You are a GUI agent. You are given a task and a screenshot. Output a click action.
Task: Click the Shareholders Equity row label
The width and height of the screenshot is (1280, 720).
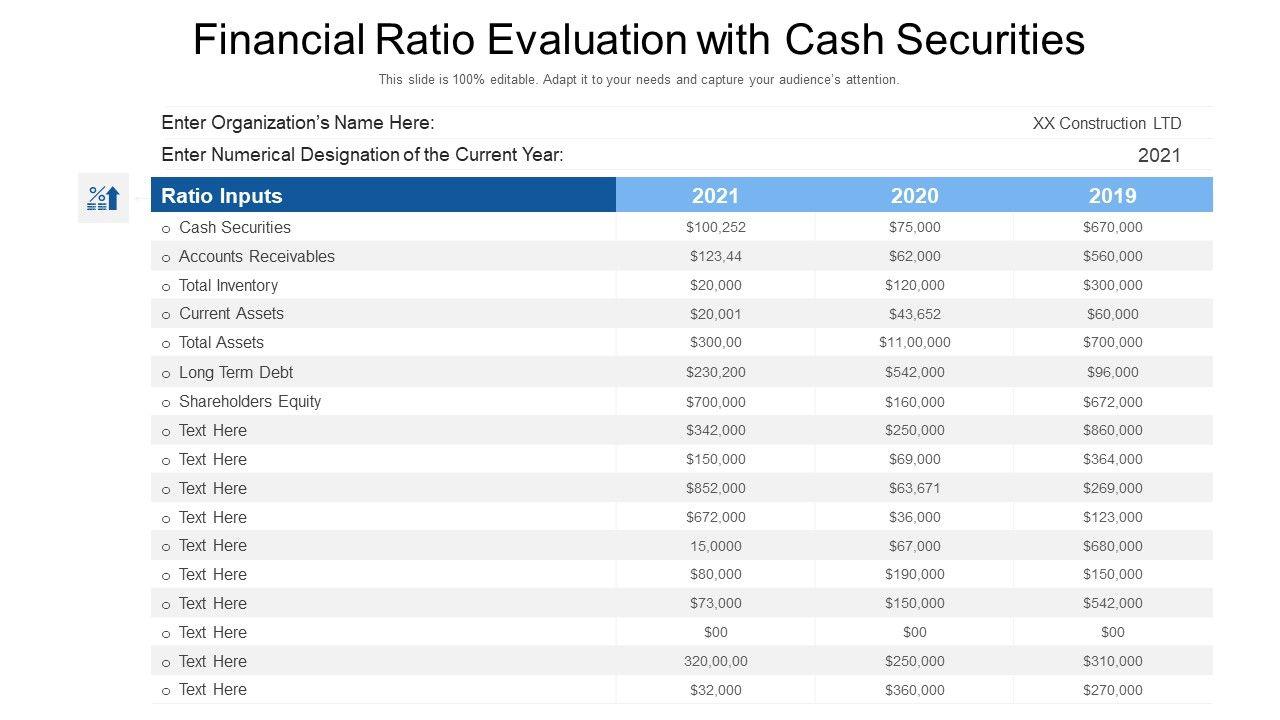tap(250, 401)
